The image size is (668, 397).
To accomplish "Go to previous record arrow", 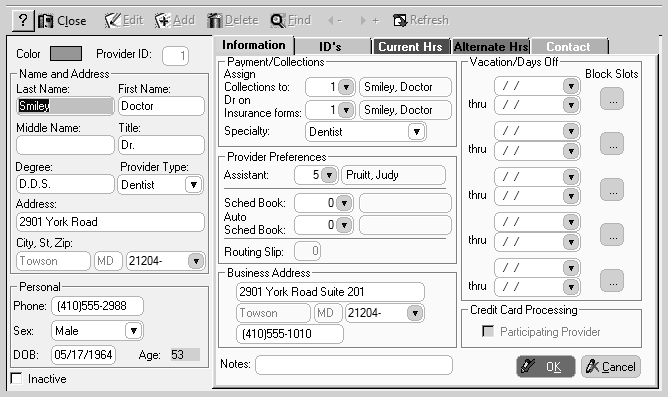I will coord(334,20).
